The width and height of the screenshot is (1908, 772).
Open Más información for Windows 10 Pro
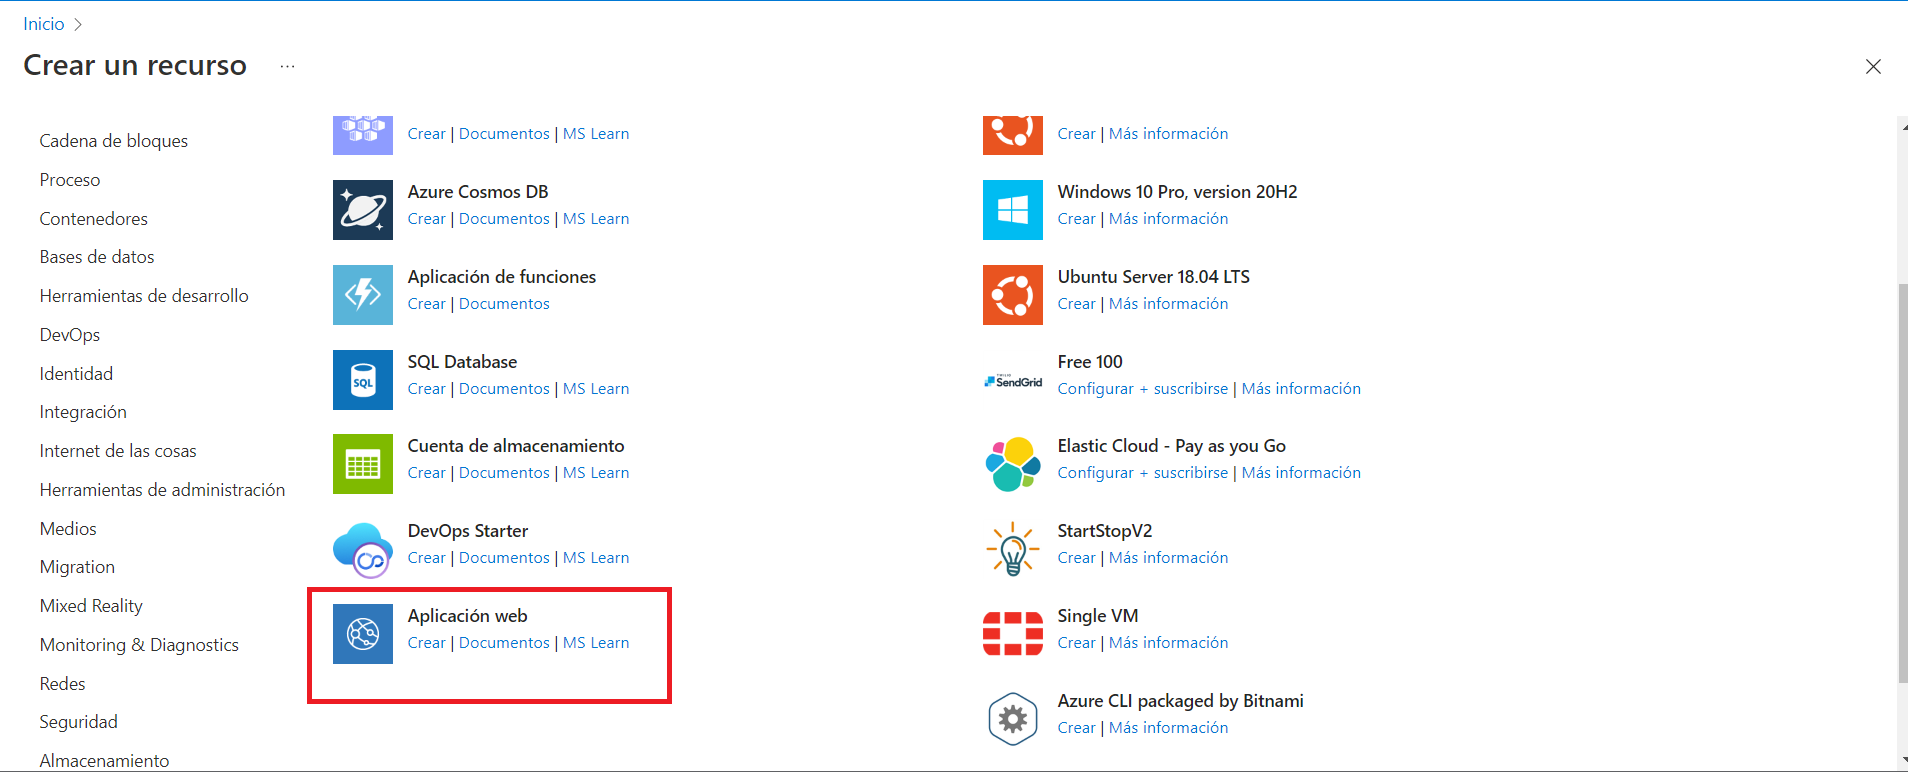click(x=1168, y=219)
